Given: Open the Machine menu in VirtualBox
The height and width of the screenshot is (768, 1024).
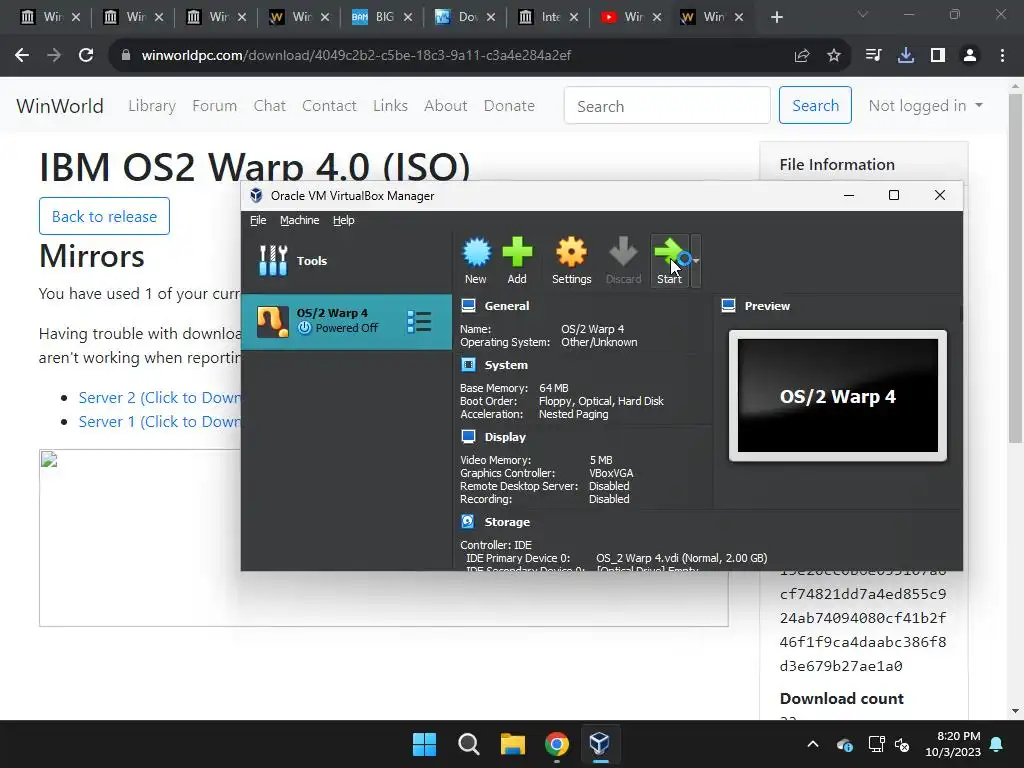Looking at the screenshot, I should pos(300,220).
